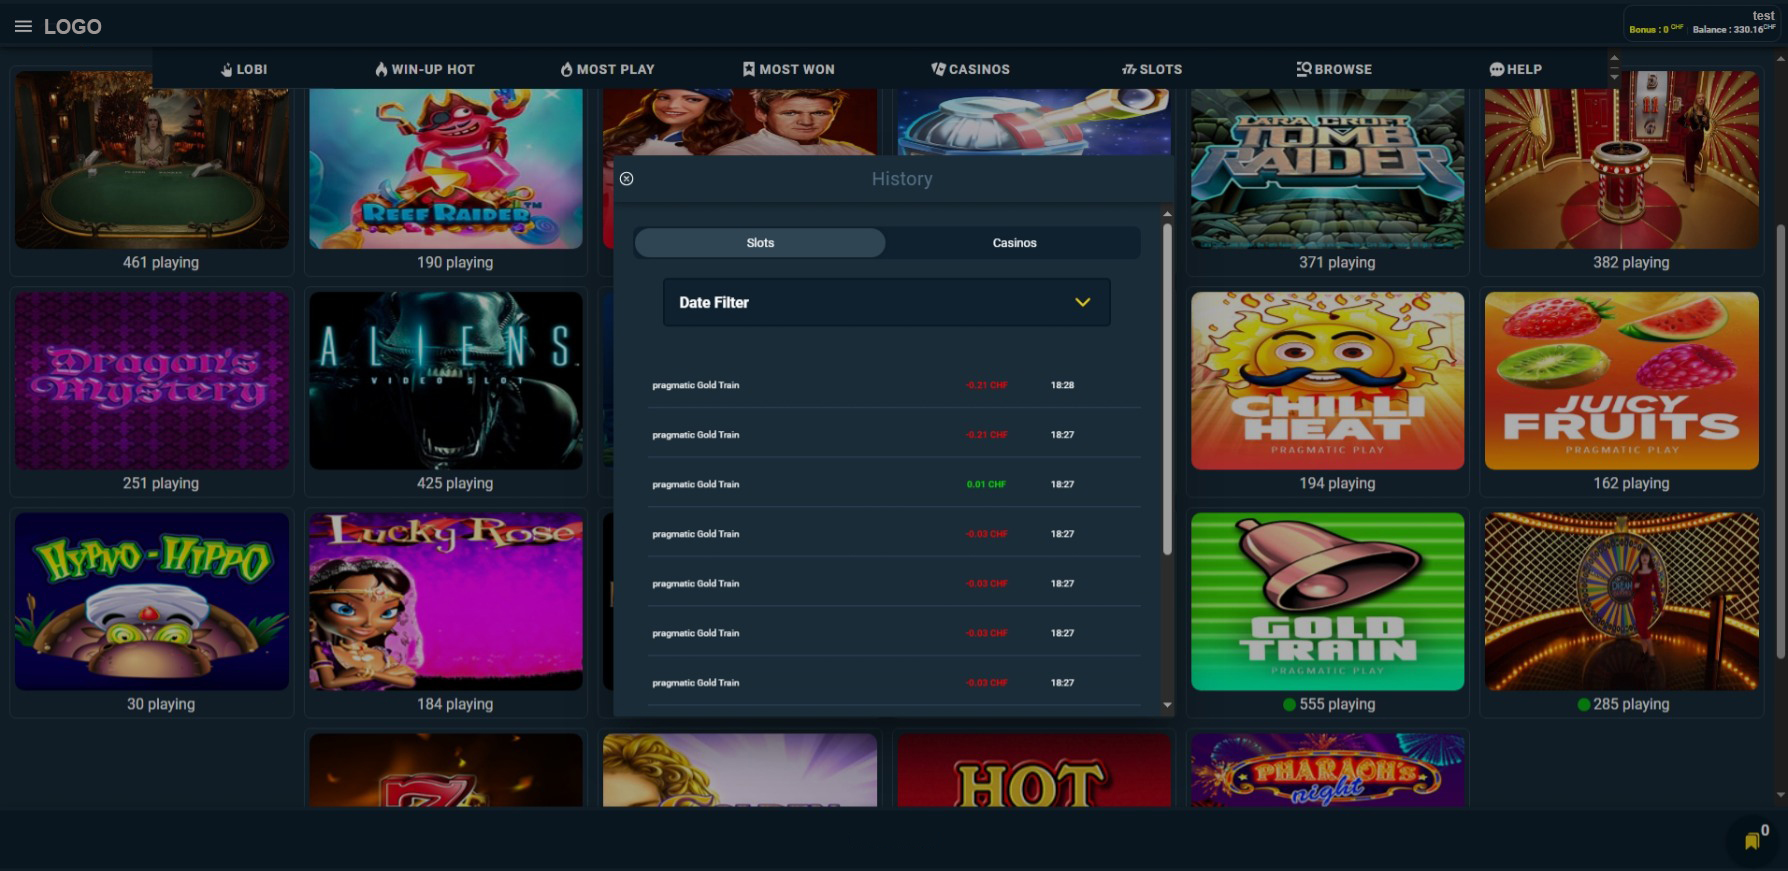Open the Reef Raider game
Screen dimensions: 1788x871
click(x=446, y=168)
